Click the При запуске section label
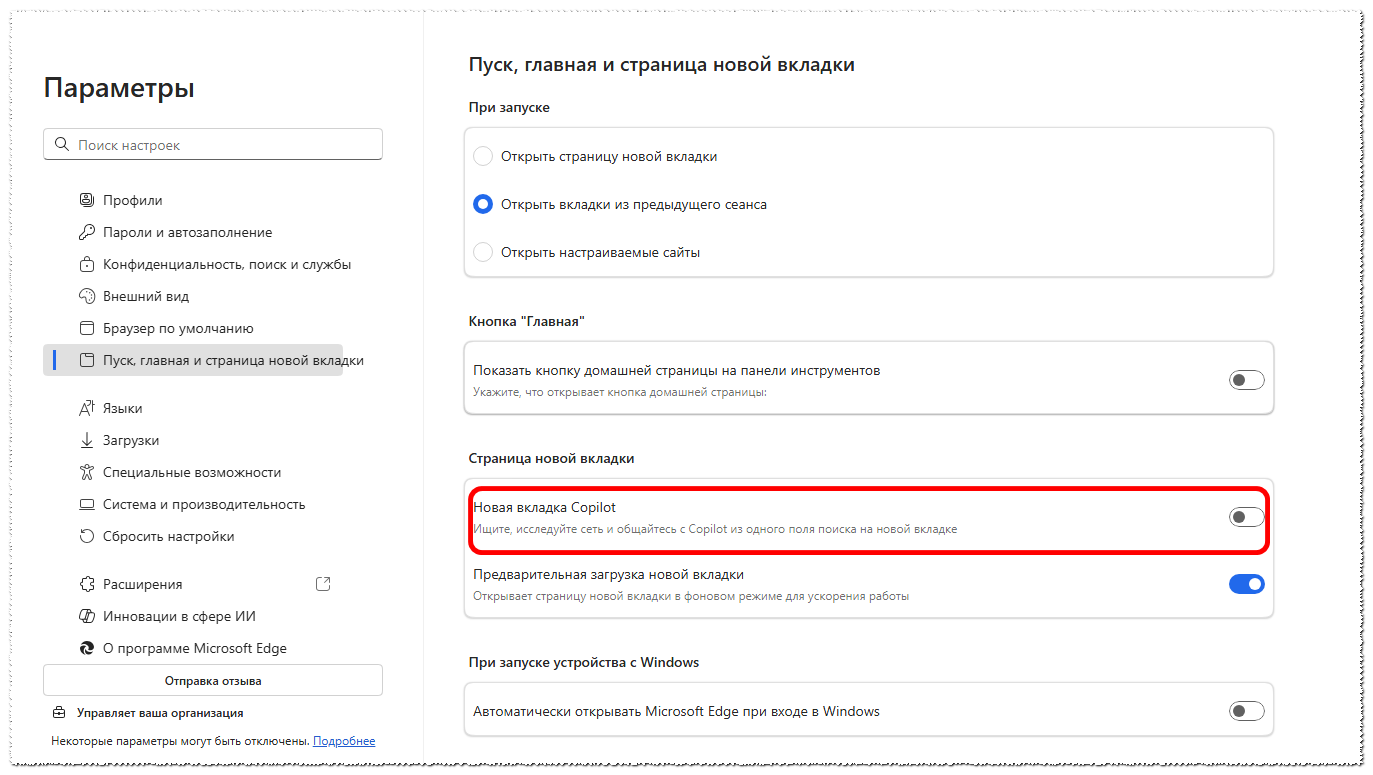Screen dimensions: 1373x775 (509, 107)
